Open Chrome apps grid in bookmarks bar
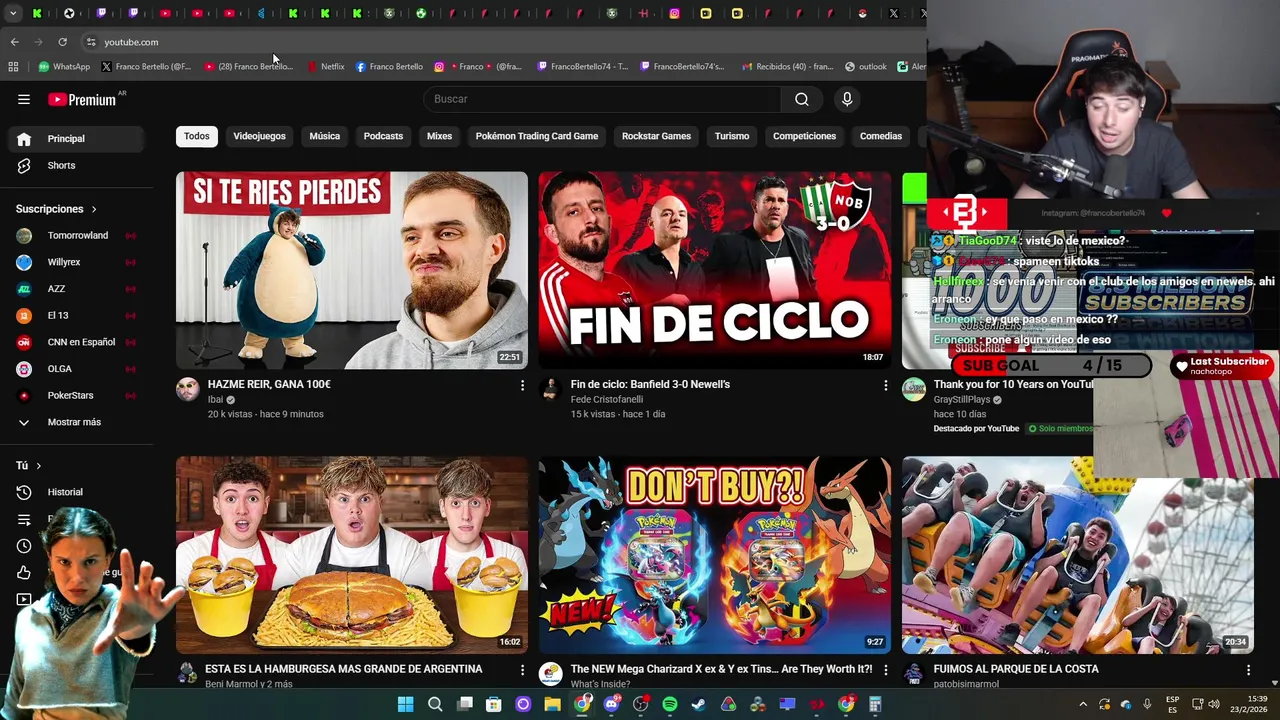The height and width of the screenshot is (720, 1280). (13, 67)
